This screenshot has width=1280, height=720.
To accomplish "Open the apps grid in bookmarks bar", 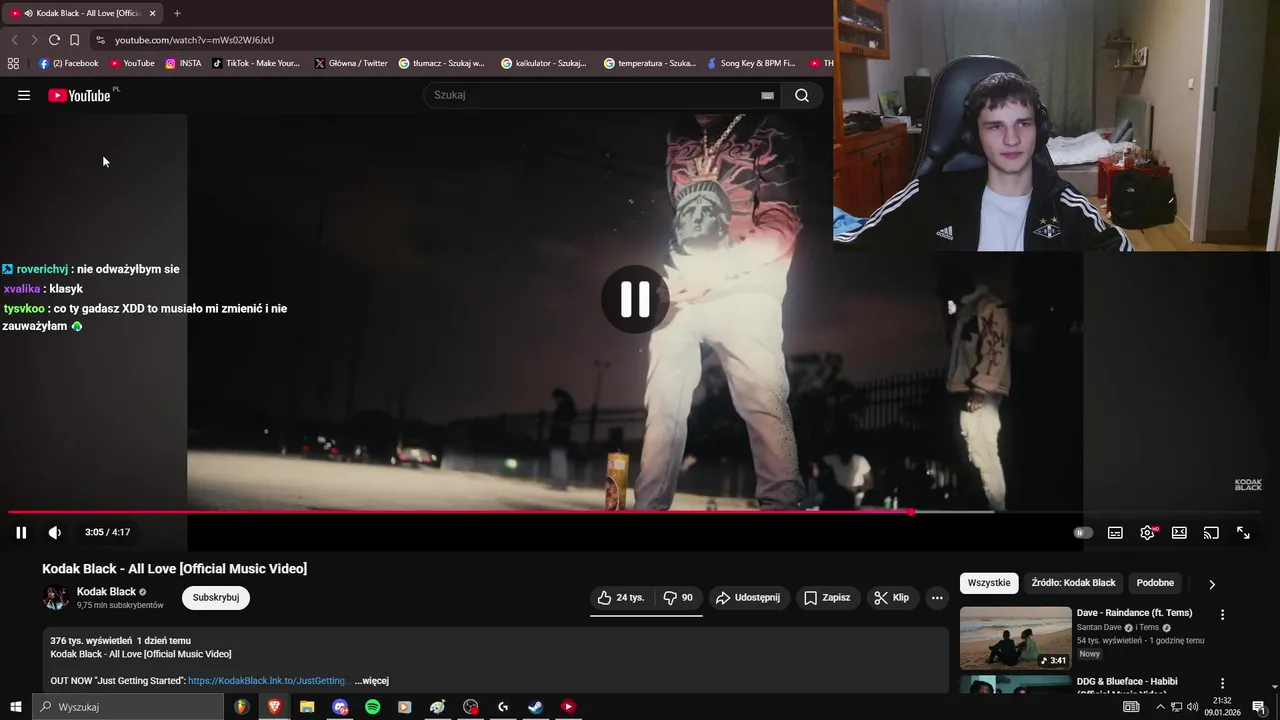I will point(13,63).
